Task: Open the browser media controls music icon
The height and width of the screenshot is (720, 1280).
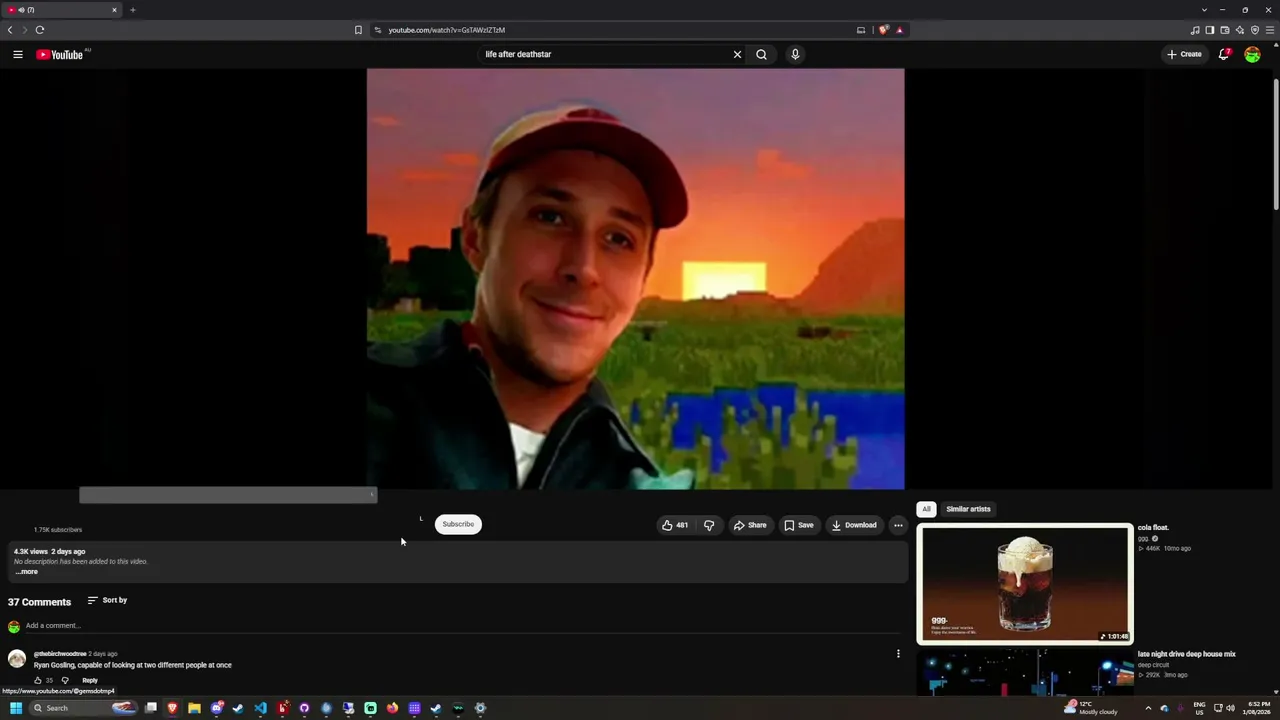Action: tap(1195, 30)
